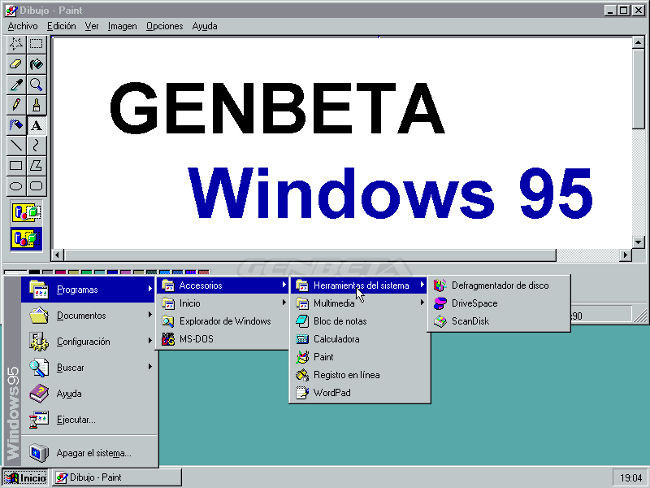650x488 pixels.
Task: Click Apagar el sistema... in Start menu
Action: click(x=88, y=453)
